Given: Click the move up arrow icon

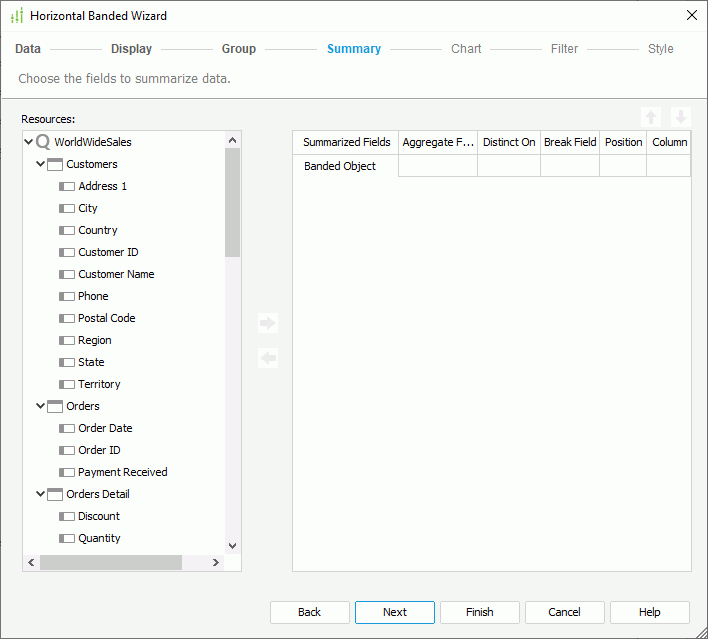Looking at the screenshot, I should [651, 117].
